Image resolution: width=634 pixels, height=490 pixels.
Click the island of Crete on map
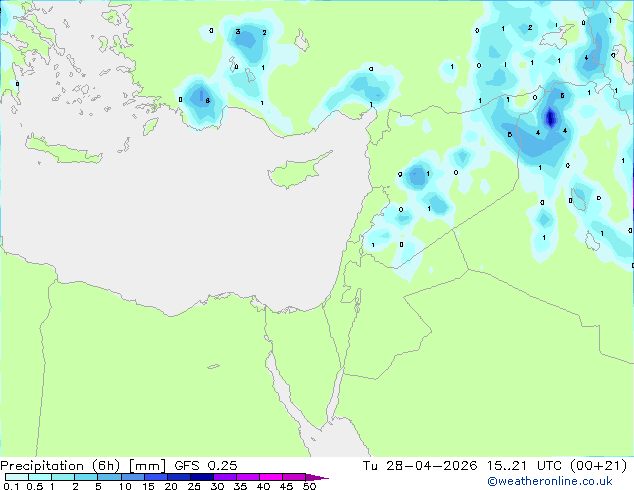(63, 150)
